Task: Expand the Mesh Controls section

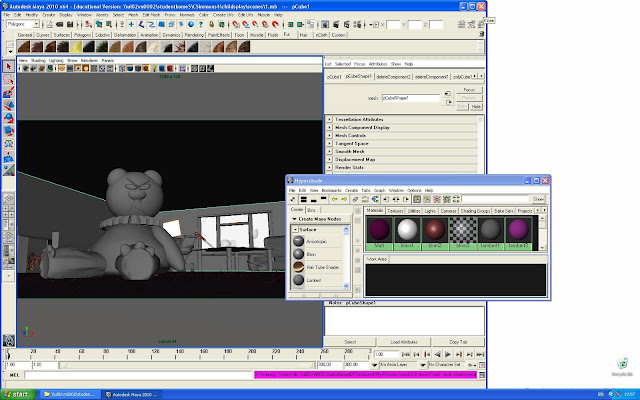Action: coord(329,136)
